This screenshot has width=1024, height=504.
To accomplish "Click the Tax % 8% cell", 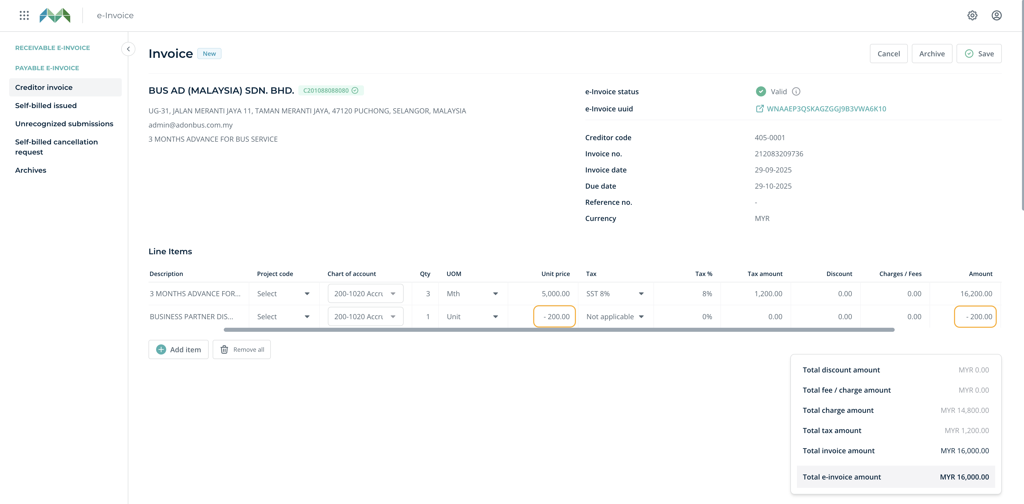I will click(x=707, y=294).
